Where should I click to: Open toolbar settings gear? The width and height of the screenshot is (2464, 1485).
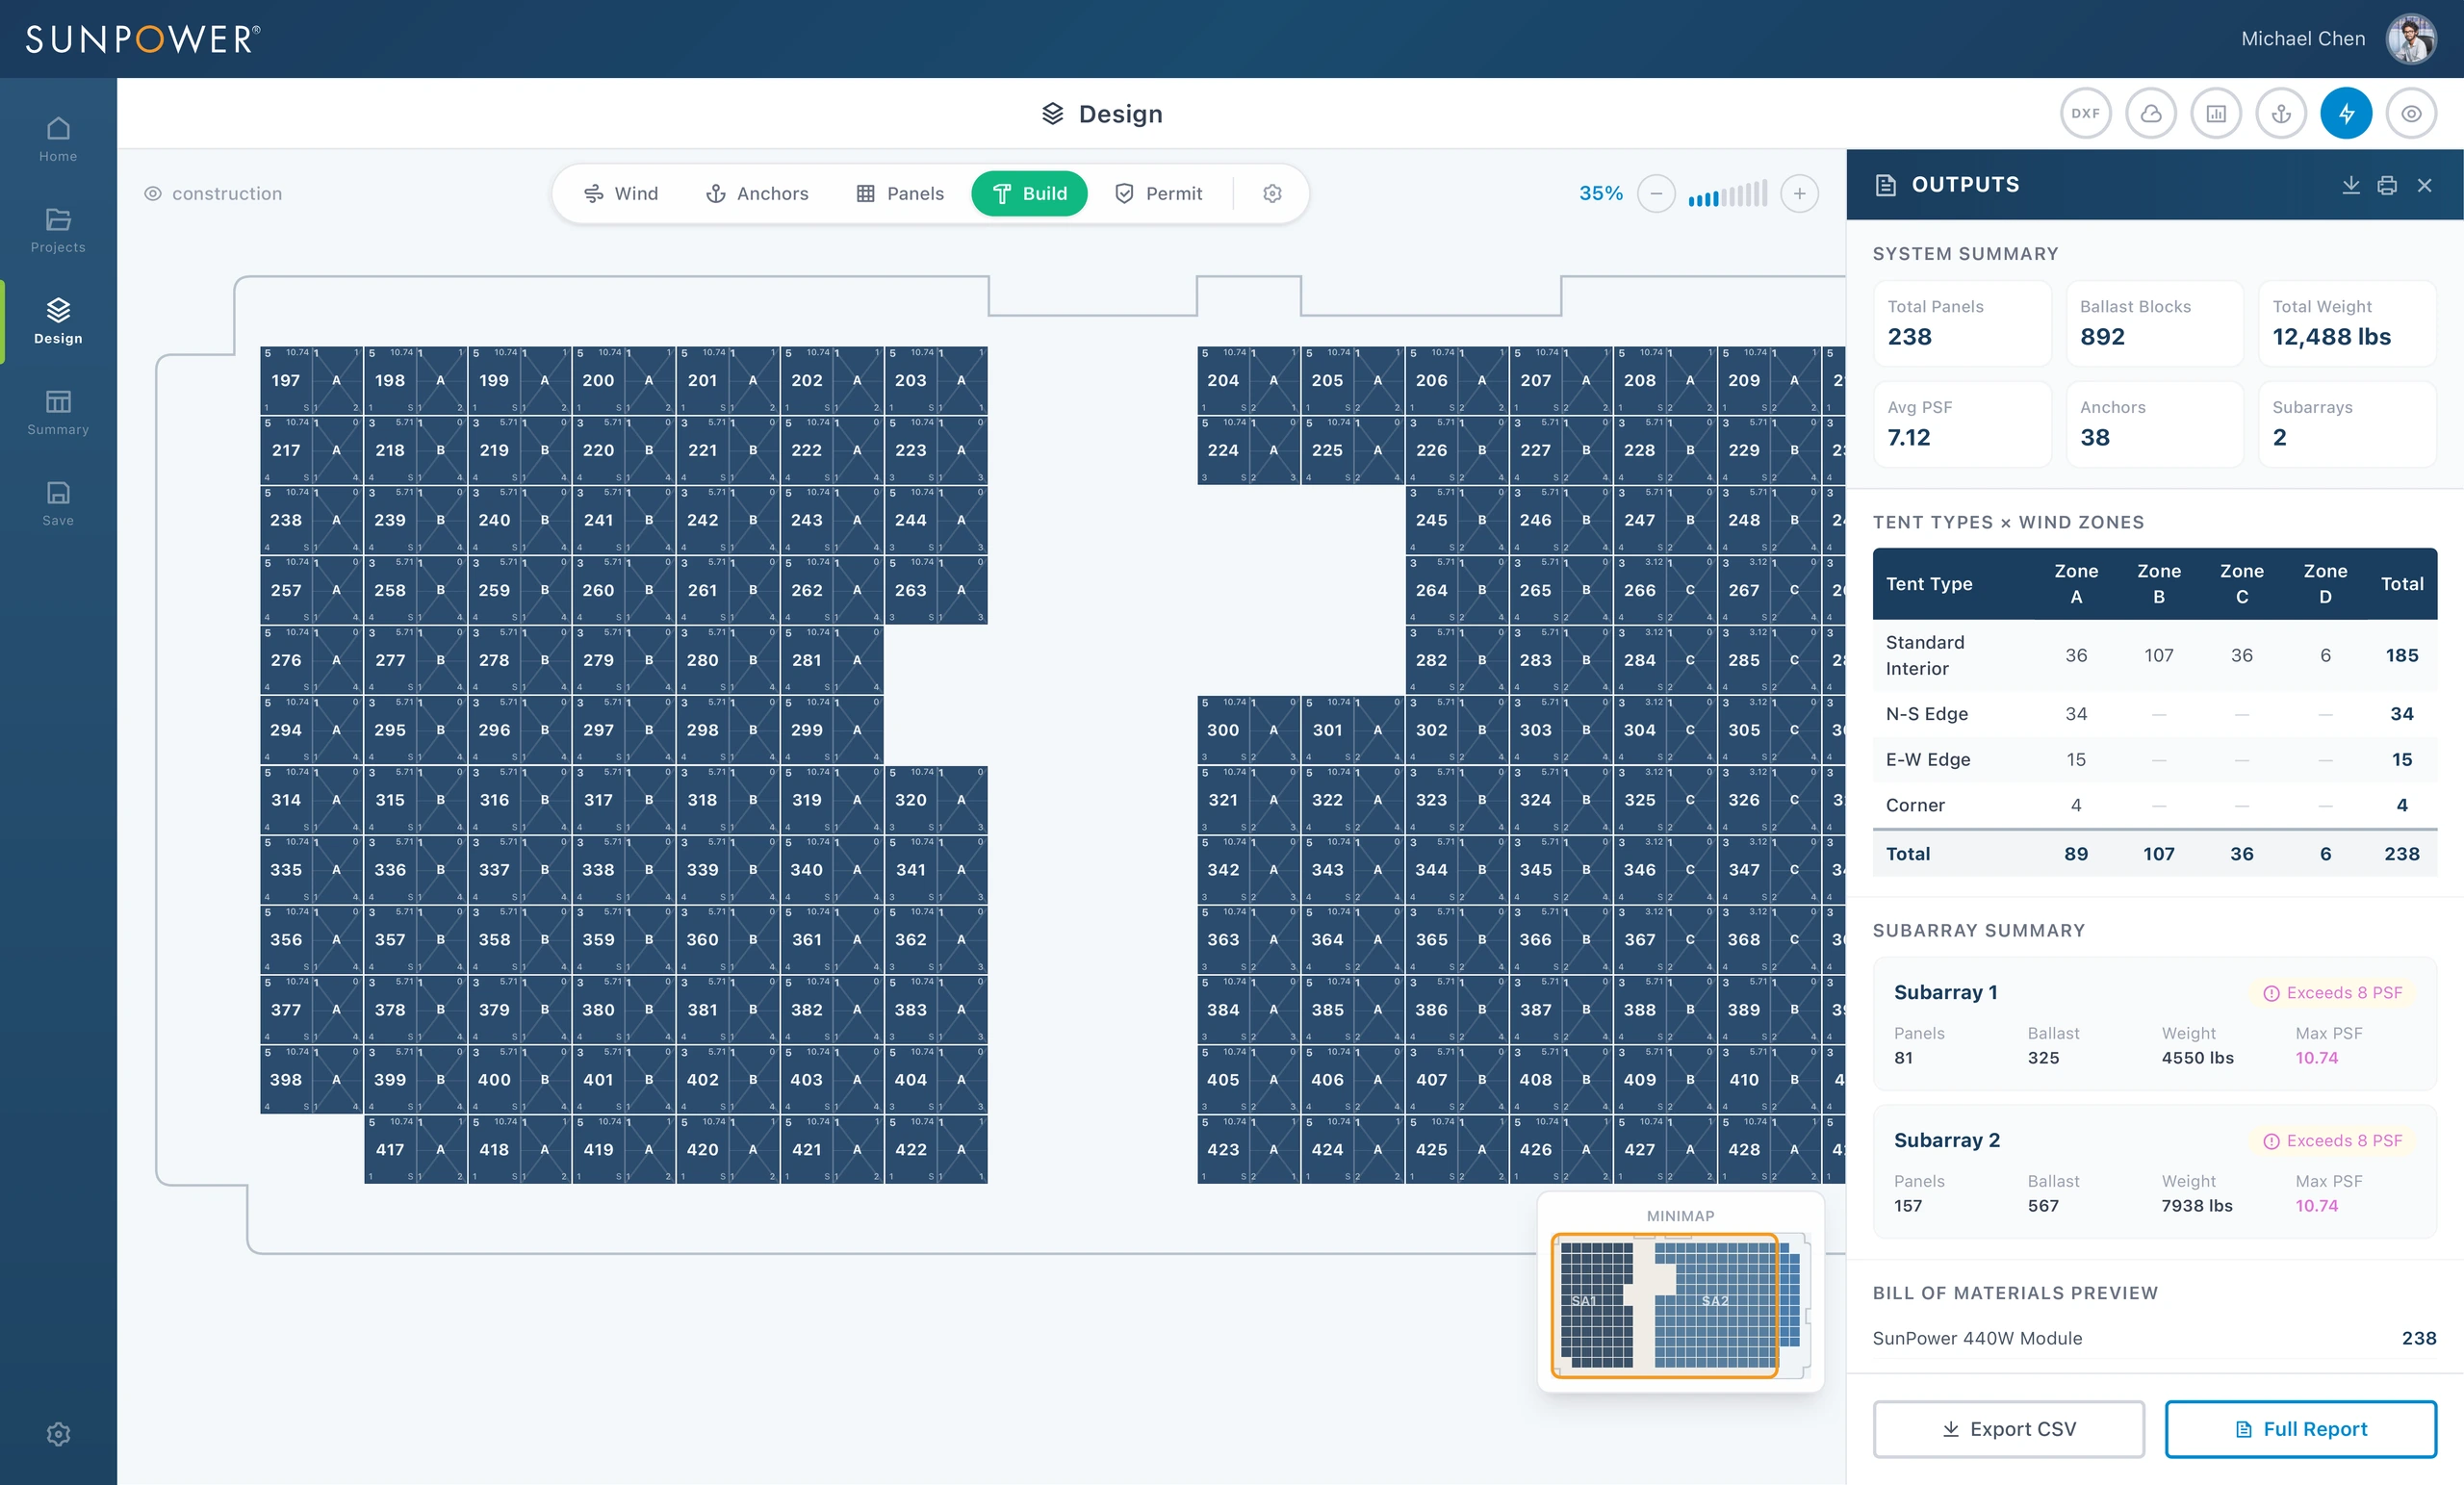[1272, 193]
